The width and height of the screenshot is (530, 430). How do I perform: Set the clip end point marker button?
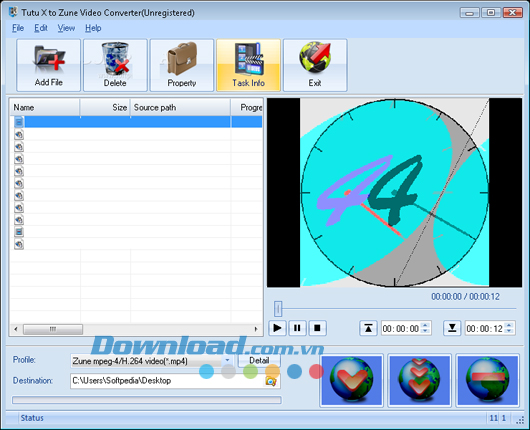coord(452,328)
